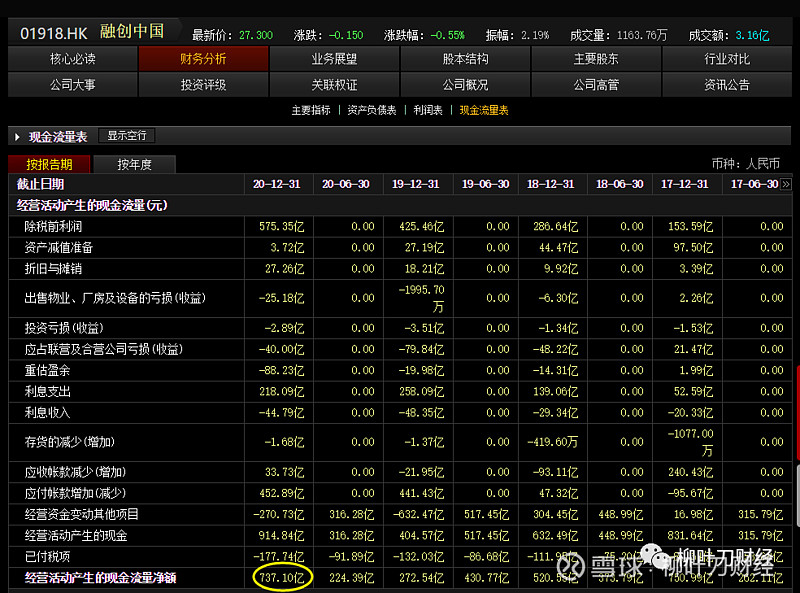The image size is (800, 593).
Task: Select the 应收帐款减少(增加) row label
Action: coord(75,472)
